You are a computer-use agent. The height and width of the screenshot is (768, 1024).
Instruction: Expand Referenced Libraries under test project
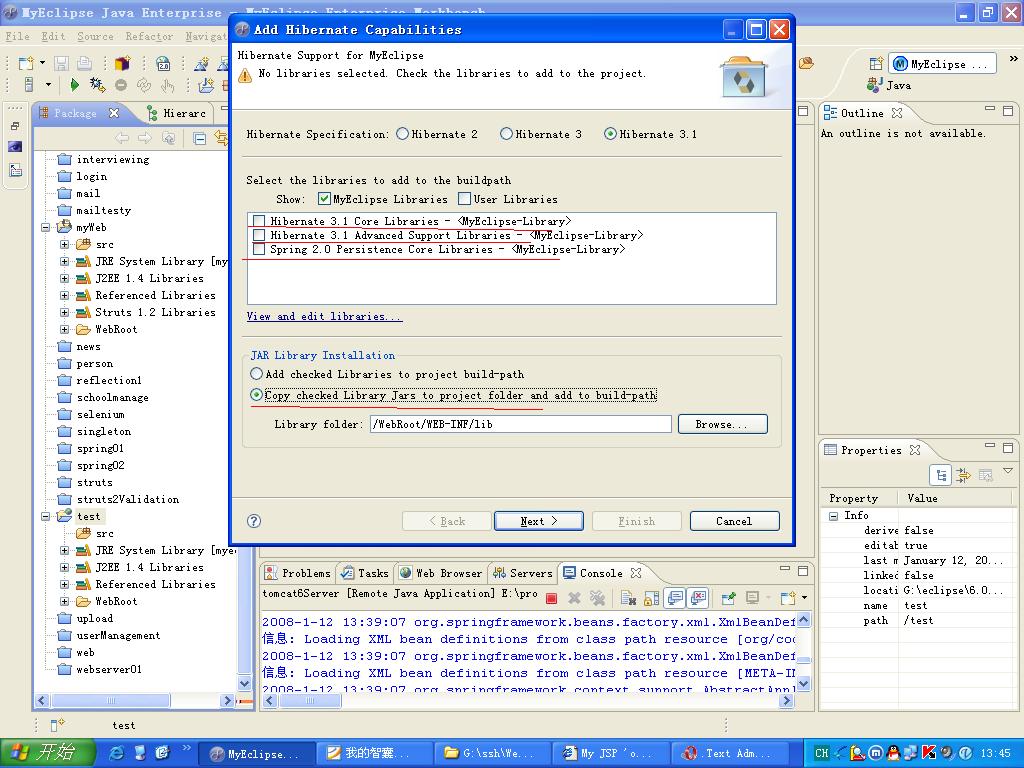click(64, 584)
